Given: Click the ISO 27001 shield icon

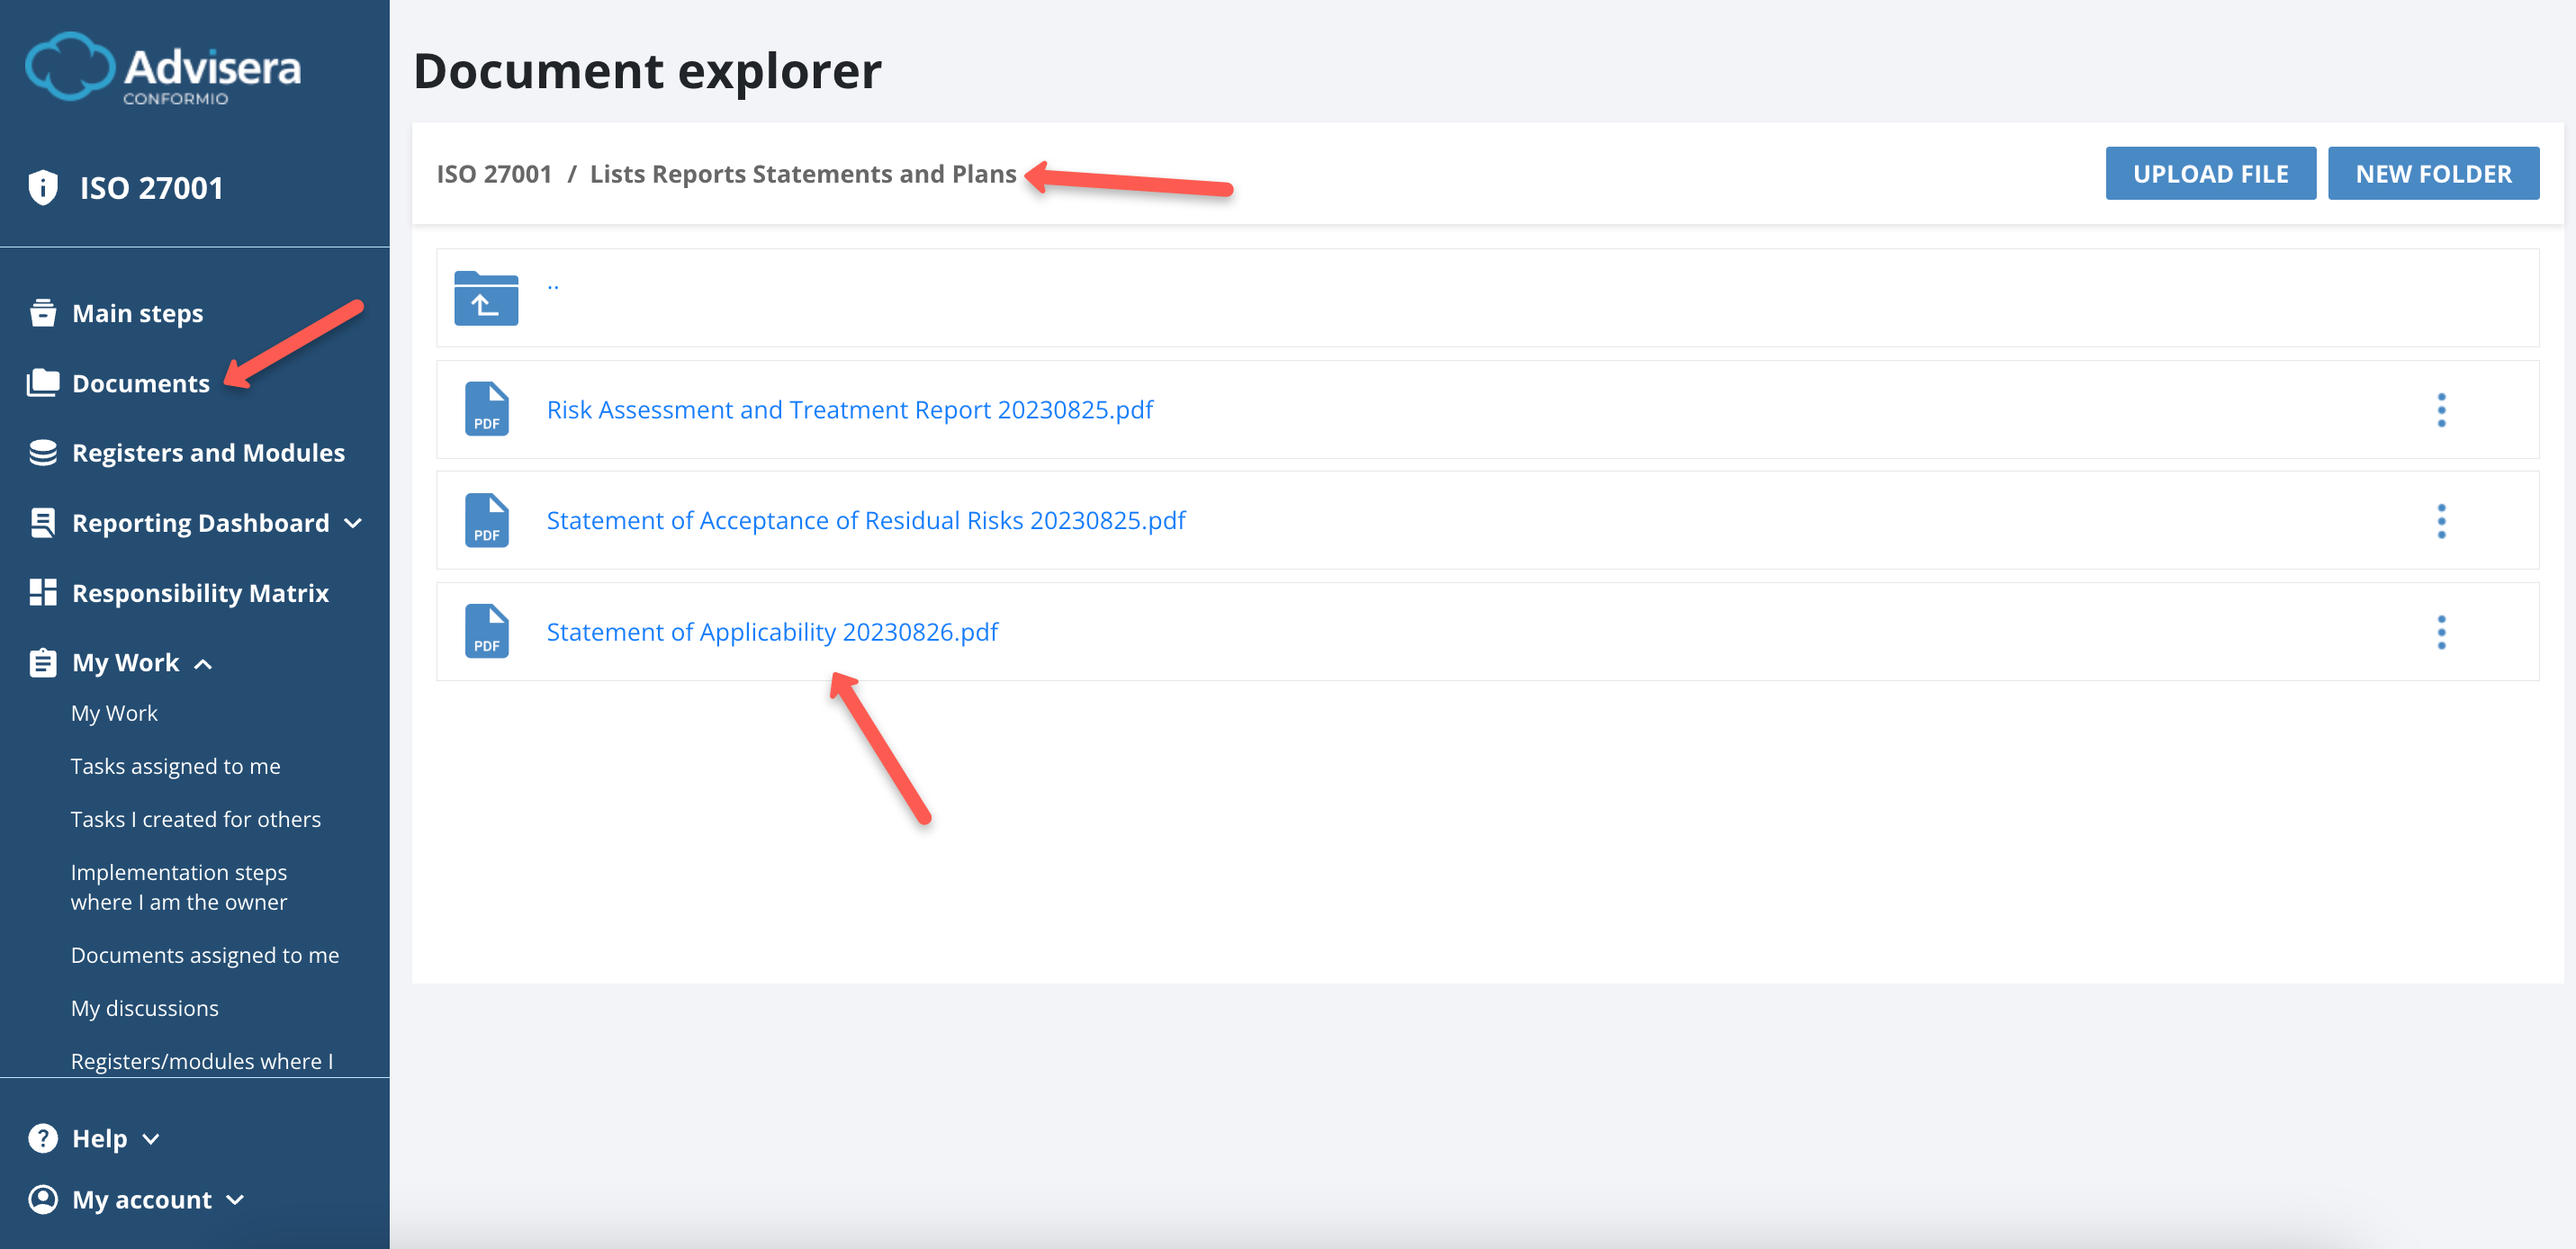Looking at the screenshot, I should pyautogui.click(x=43, y=187).
